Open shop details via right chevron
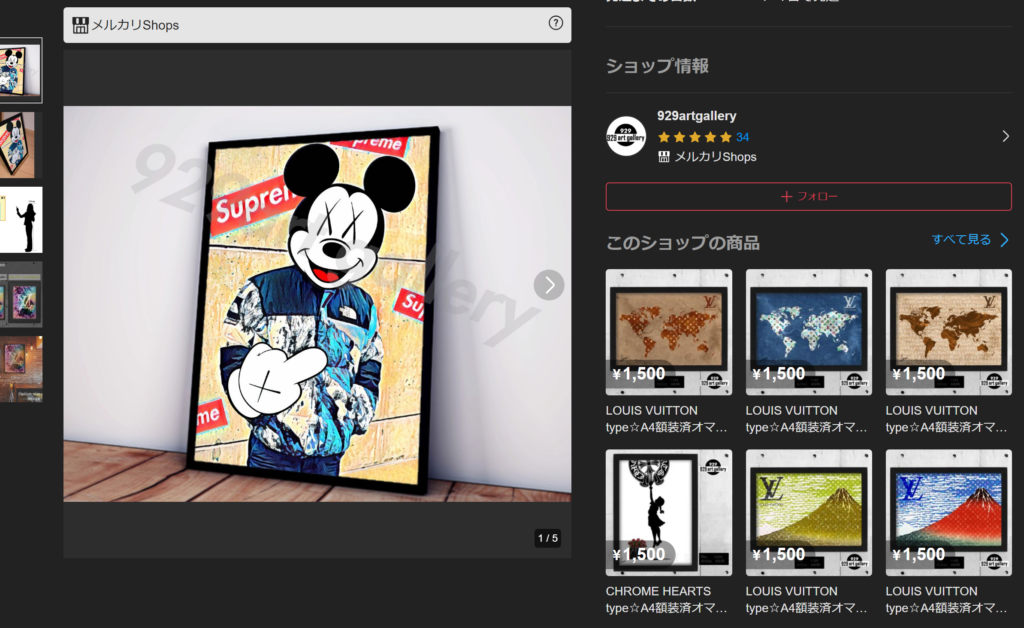Screen dimensions: 1024x628 point(1005,136)
